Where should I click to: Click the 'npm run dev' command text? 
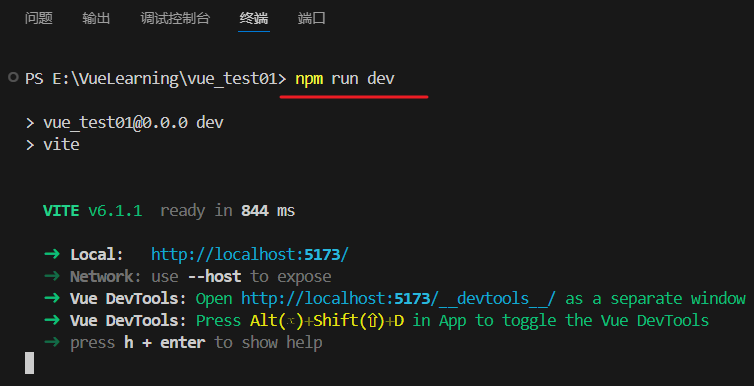point(345,78)
